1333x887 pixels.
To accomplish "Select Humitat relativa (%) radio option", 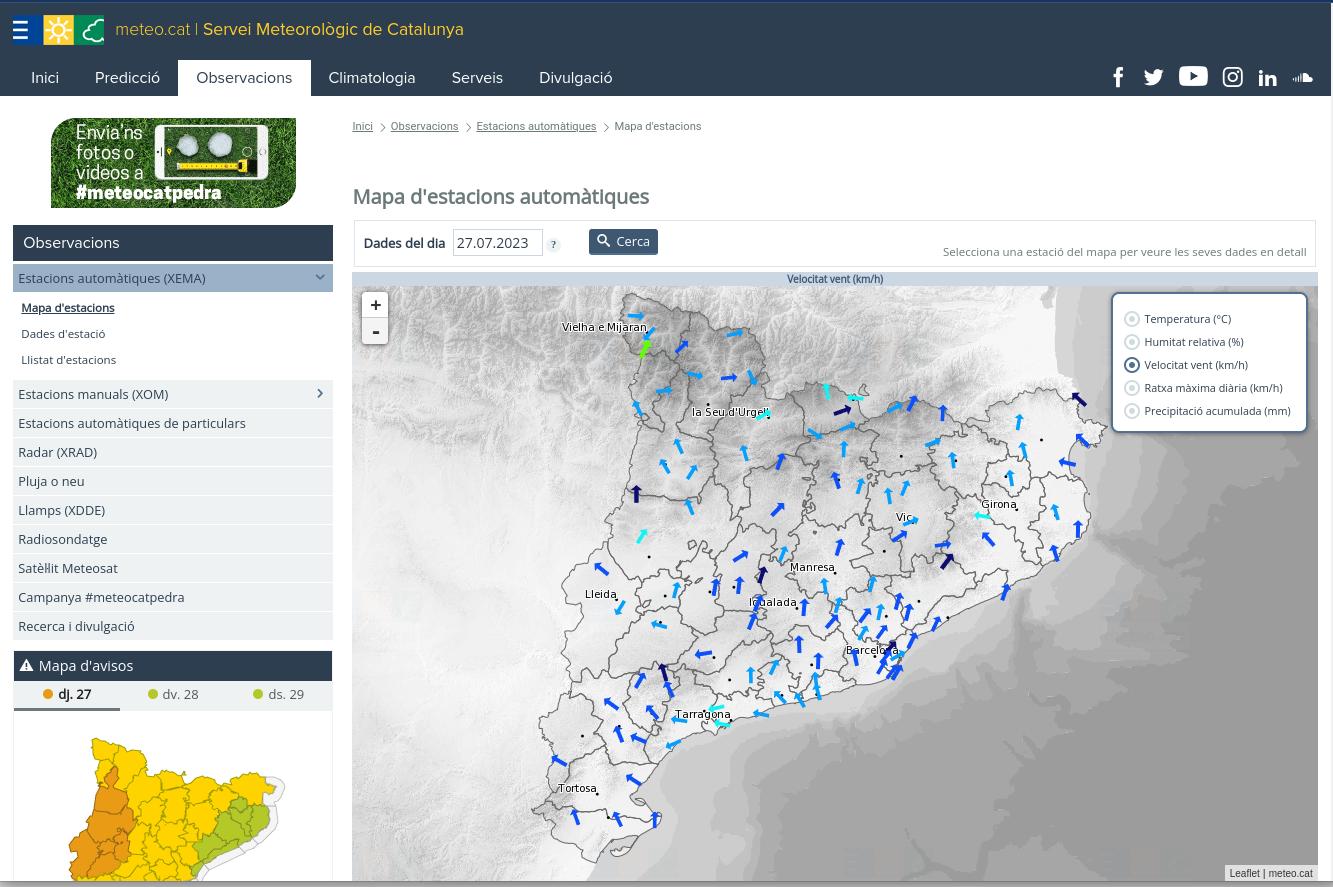I will click(x=1132, y=342).
